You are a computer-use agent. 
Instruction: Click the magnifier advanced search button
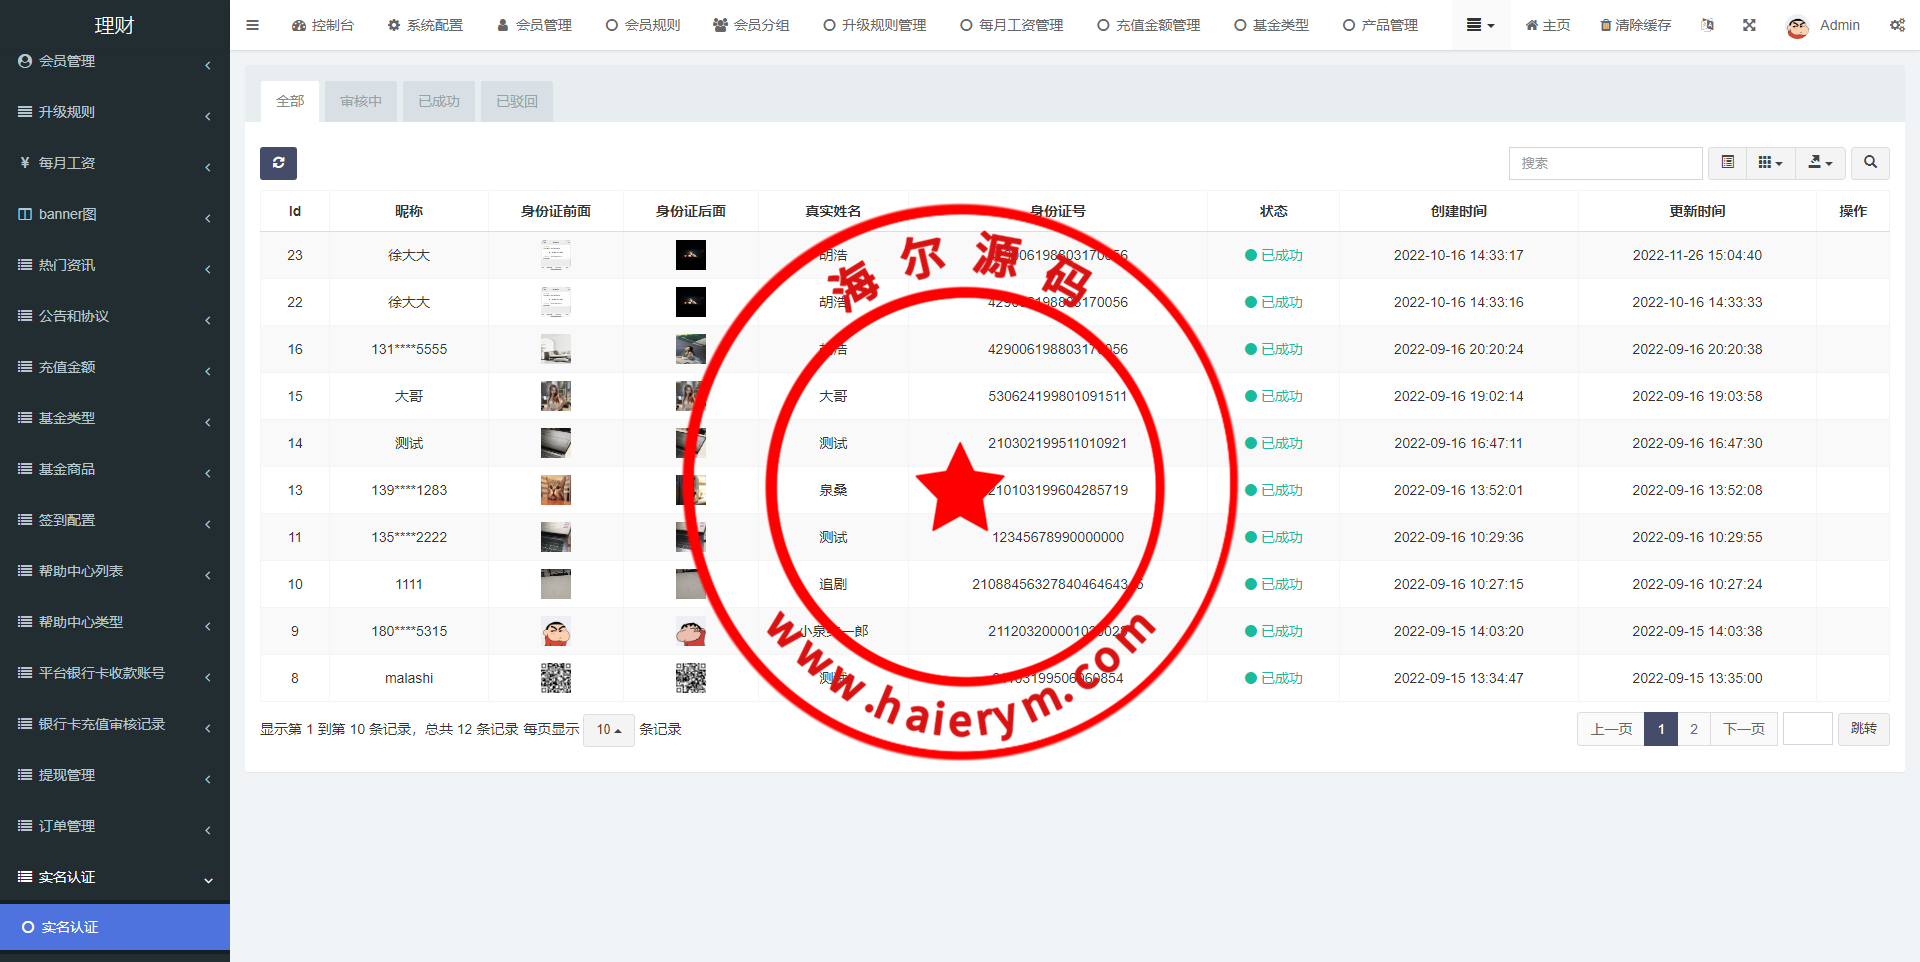click(x=1870, y=162)
